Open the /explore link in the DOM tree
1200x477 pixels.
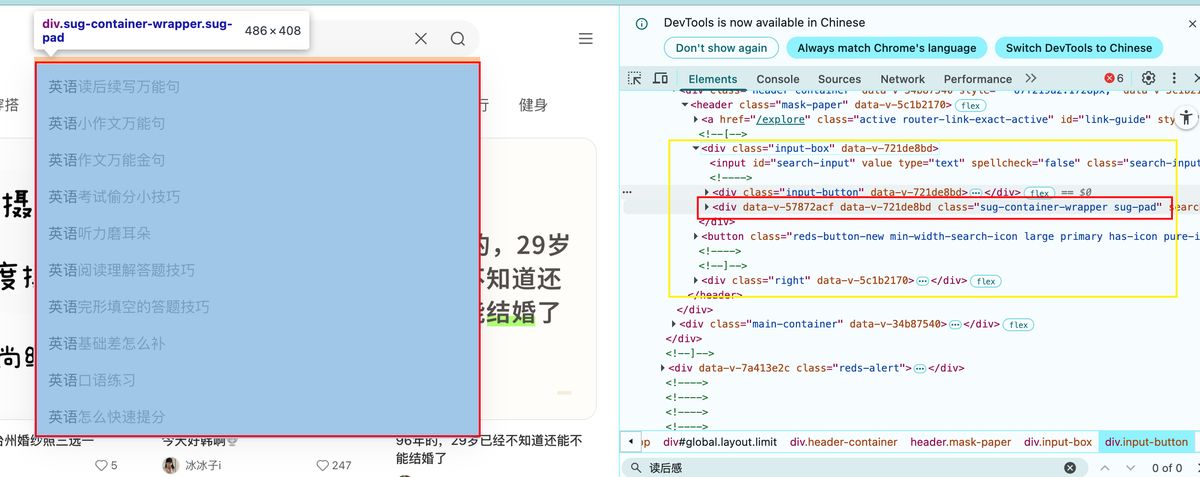[780, 119]
